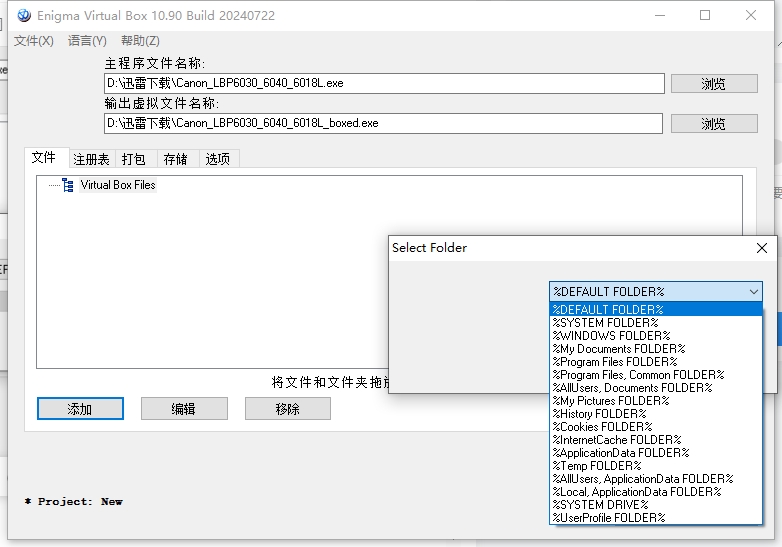Open the 语言(Y) menu

[x=87, y=41]
